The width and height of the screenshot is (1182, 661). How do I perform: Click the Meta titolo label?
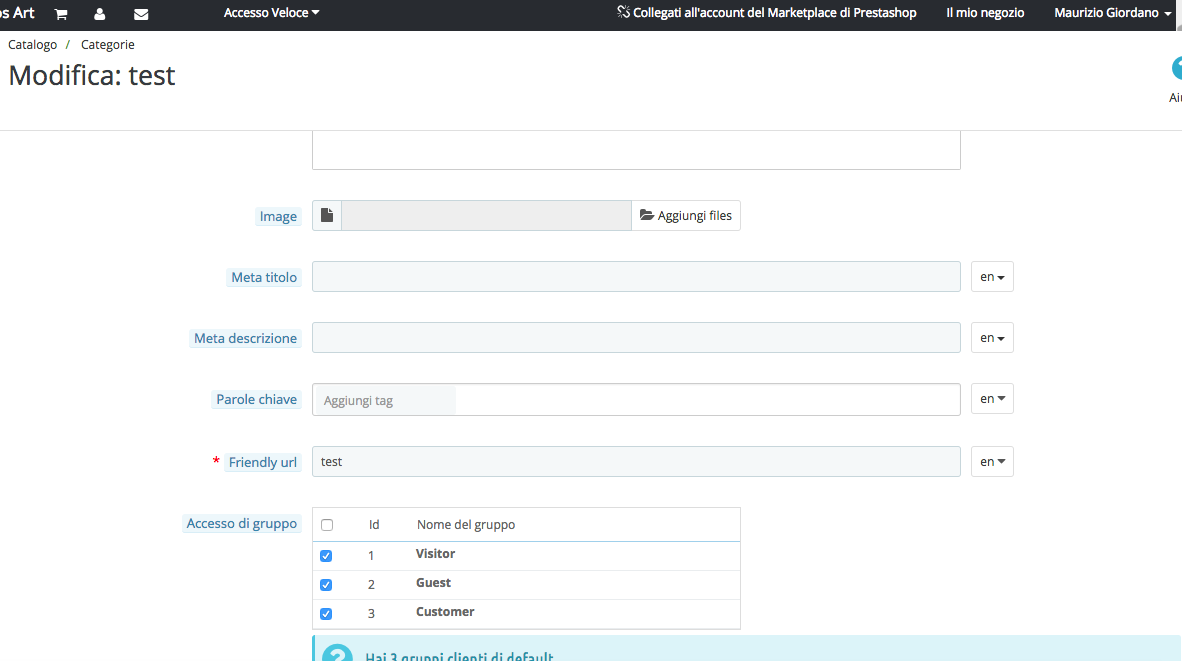click(264, 277)
